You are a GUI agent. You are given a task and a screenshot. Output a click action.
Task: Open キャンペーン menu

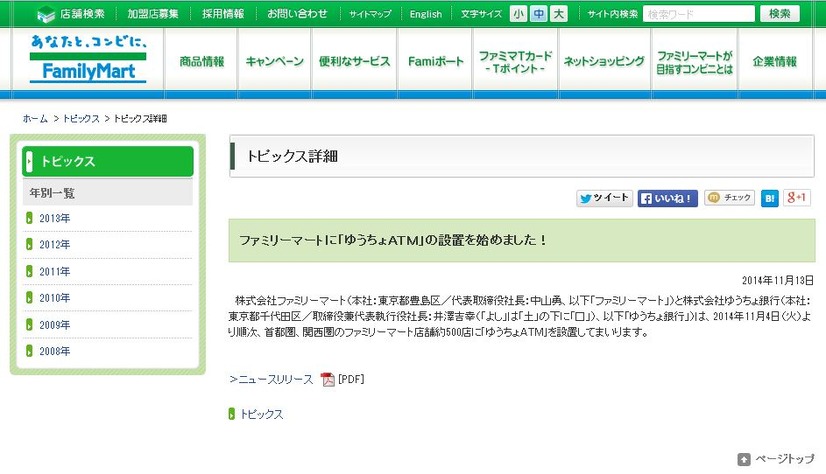pos(274,62)
